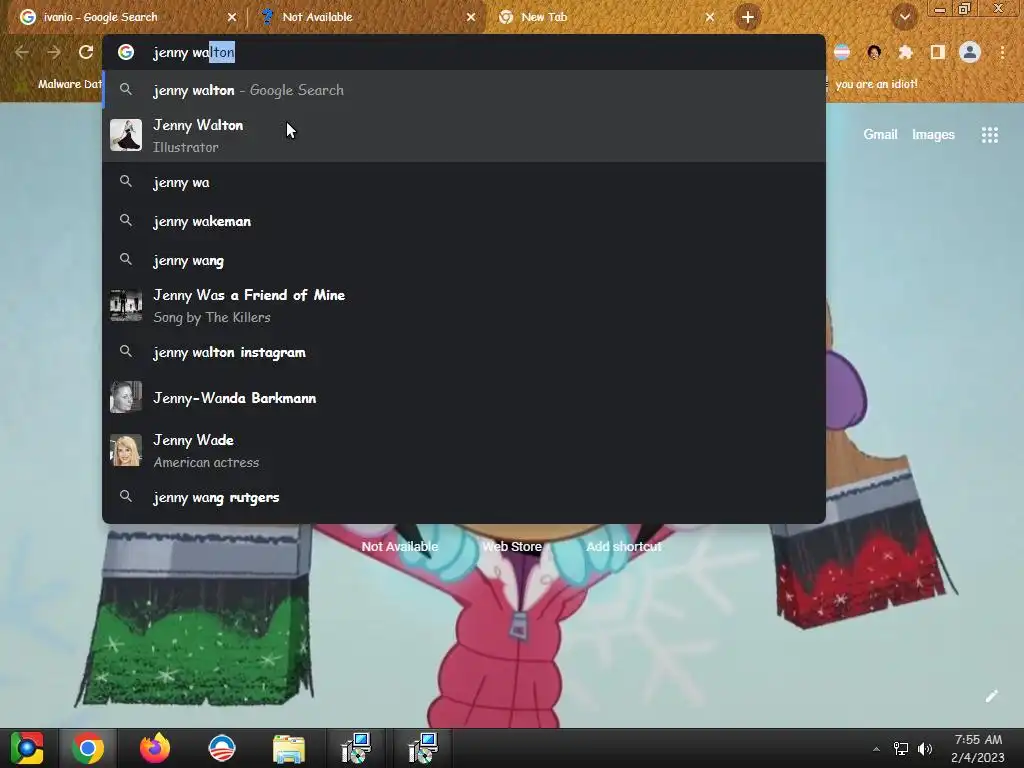Launch Firefox from the taskbar

pos(155,748)
